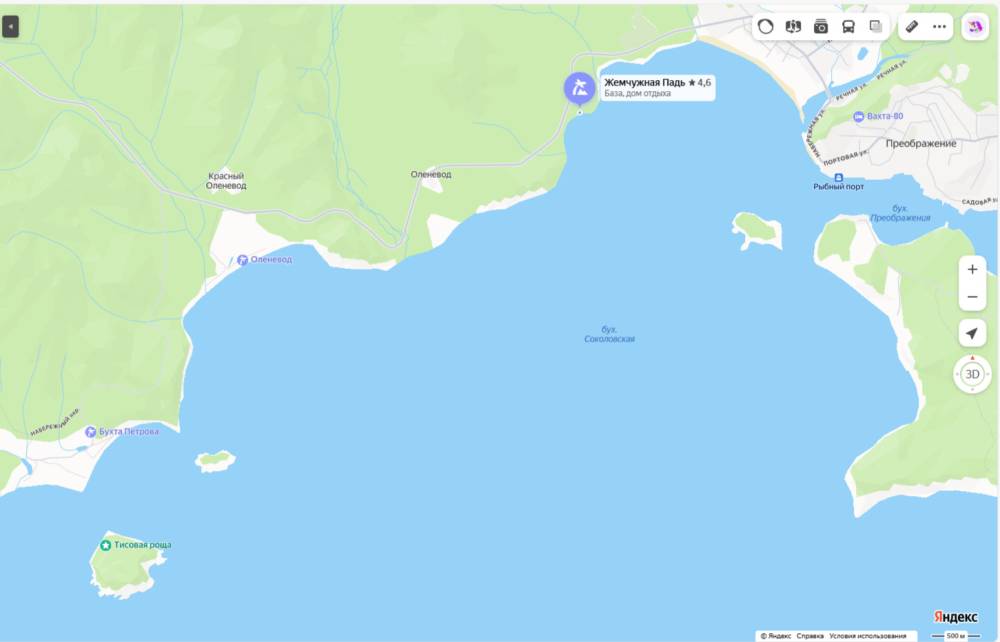Open Жемчужная Падь place label card
The width and height of the screenshot is (1000, 642).
pos(658,87)
